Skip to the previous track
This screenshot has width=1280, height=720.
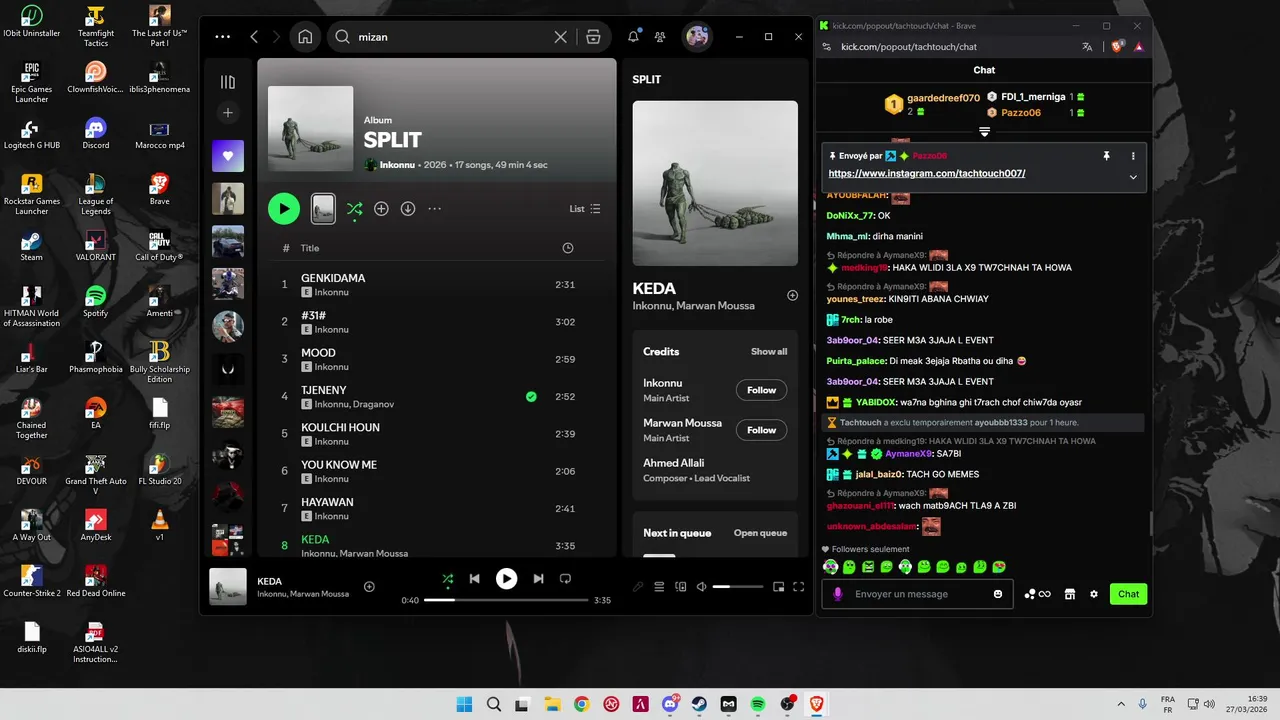(475, 579)
